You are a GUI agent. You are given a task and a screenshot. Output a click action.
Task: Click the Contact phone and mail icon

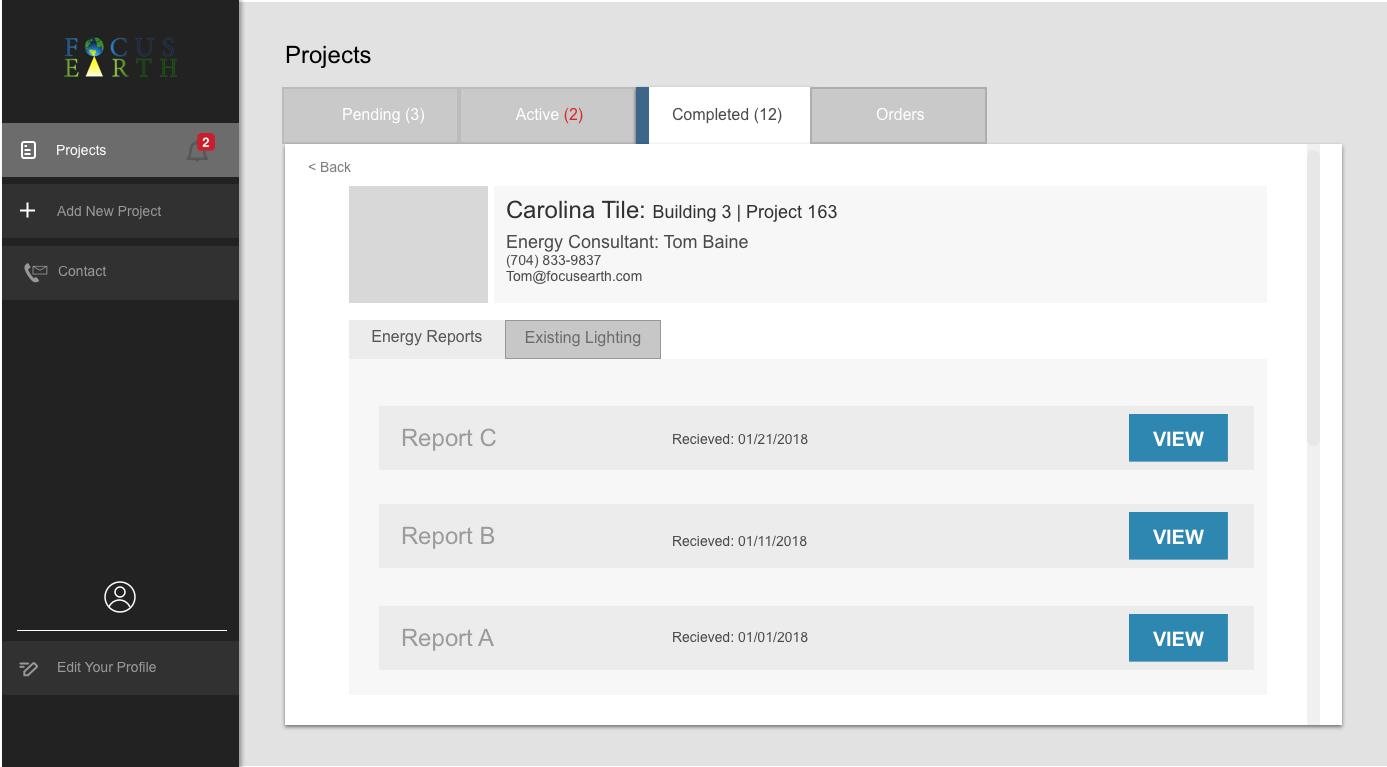pos(36,272)
